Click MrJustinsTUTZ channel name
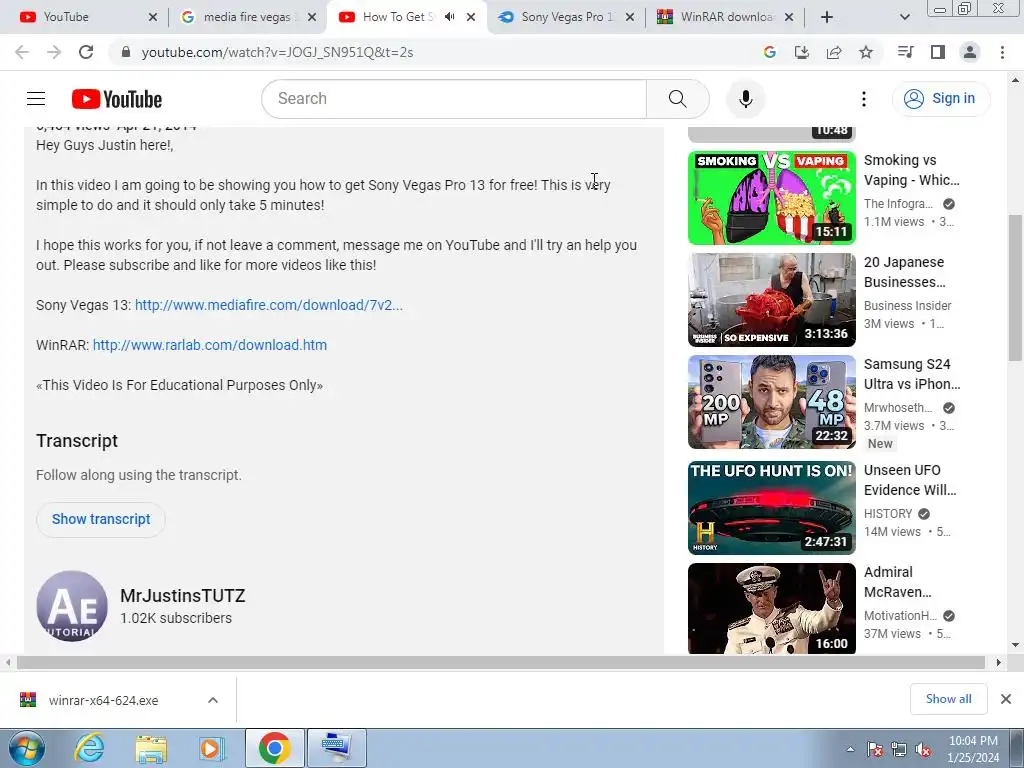 point(183,596)
